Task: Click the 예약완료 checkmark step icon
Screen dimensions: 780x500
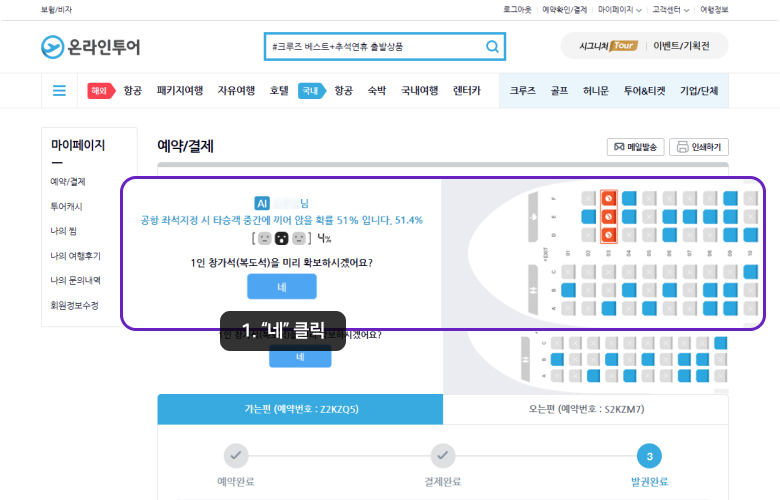Action: coord(236,456)
